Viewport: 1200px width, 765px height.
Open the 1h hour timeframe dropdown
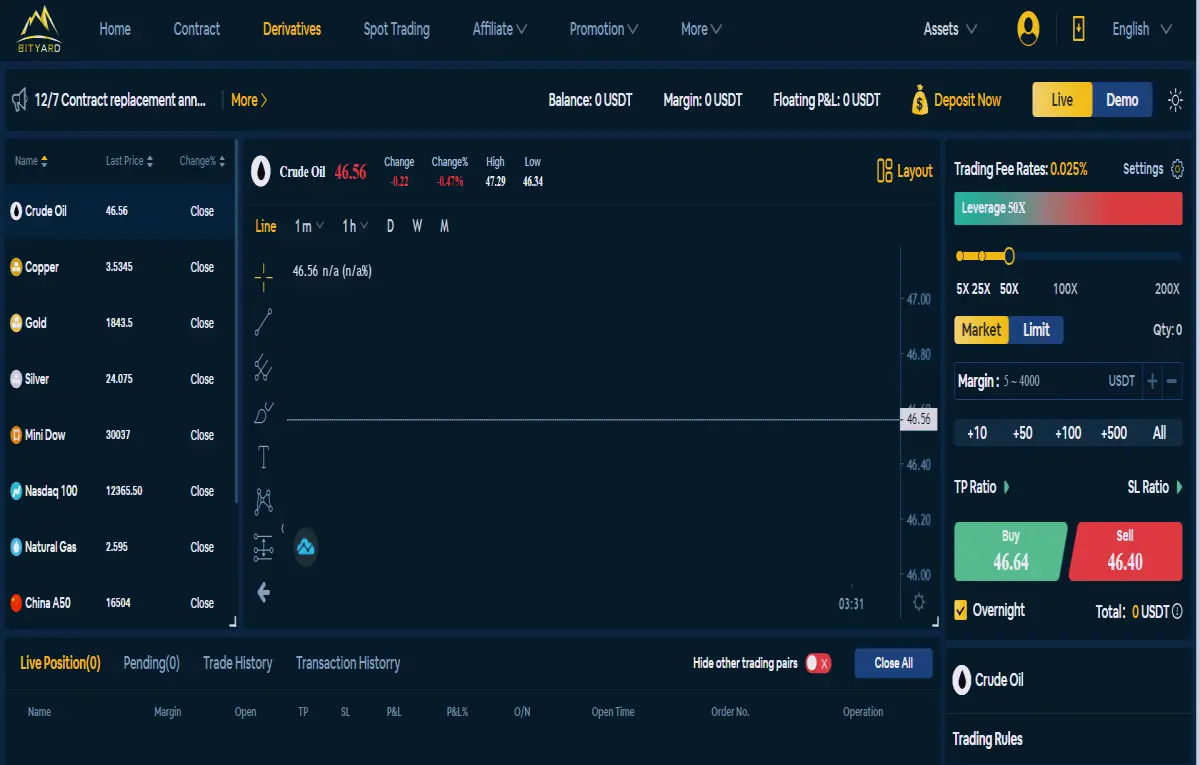pos(355,226)
